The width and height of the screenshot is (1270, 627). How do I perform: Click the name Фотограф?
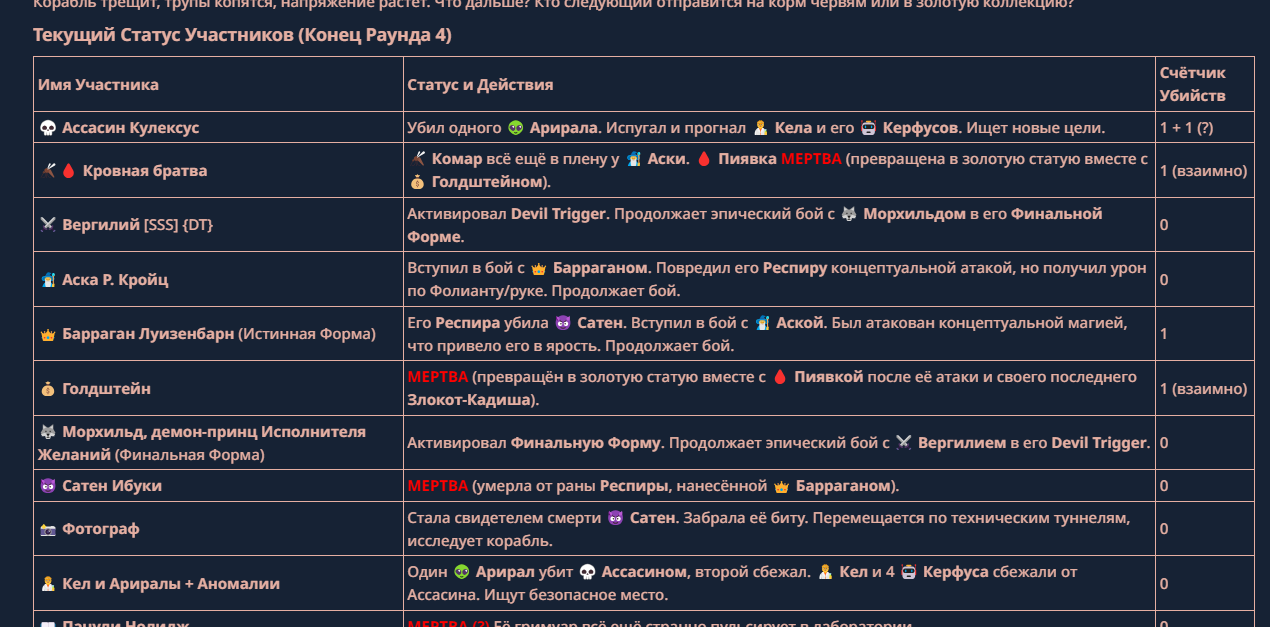point(101,529)
